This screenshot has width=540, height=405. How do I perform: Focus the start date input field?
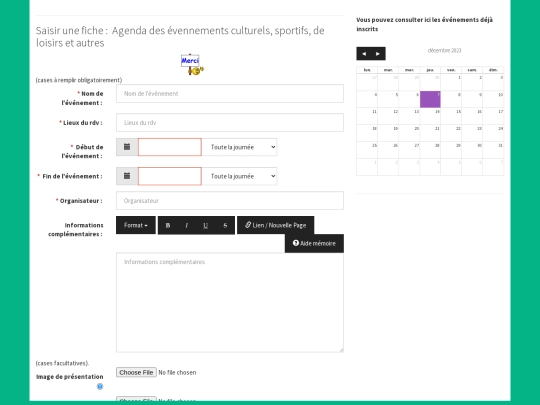[170, 147]
